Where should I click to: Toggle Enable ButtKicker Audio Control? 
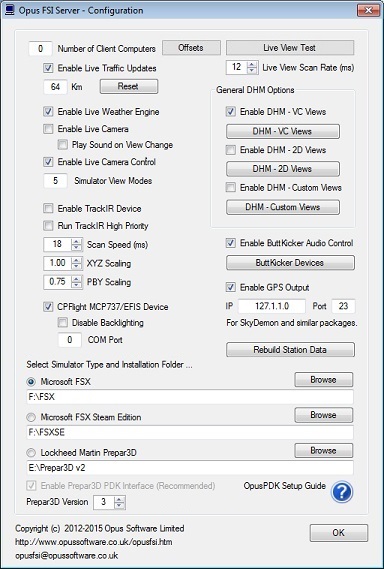point(230,243)
